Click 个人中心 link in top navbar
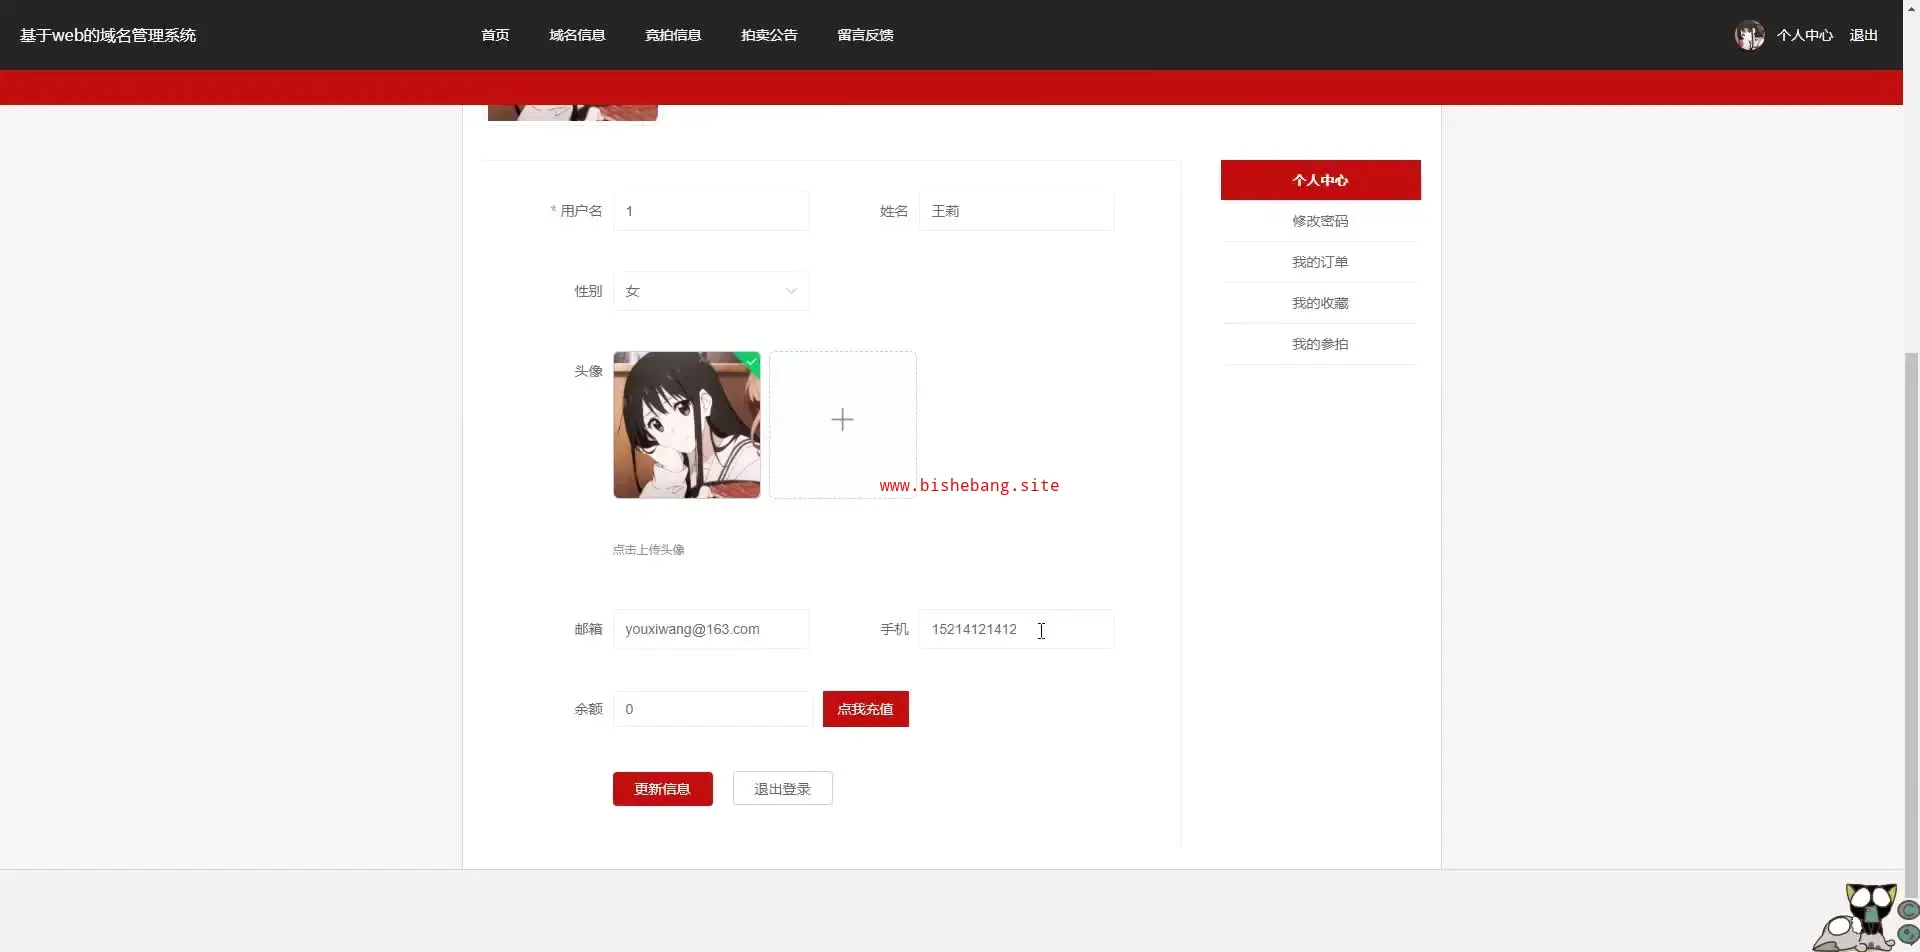 pos(1805,35)
